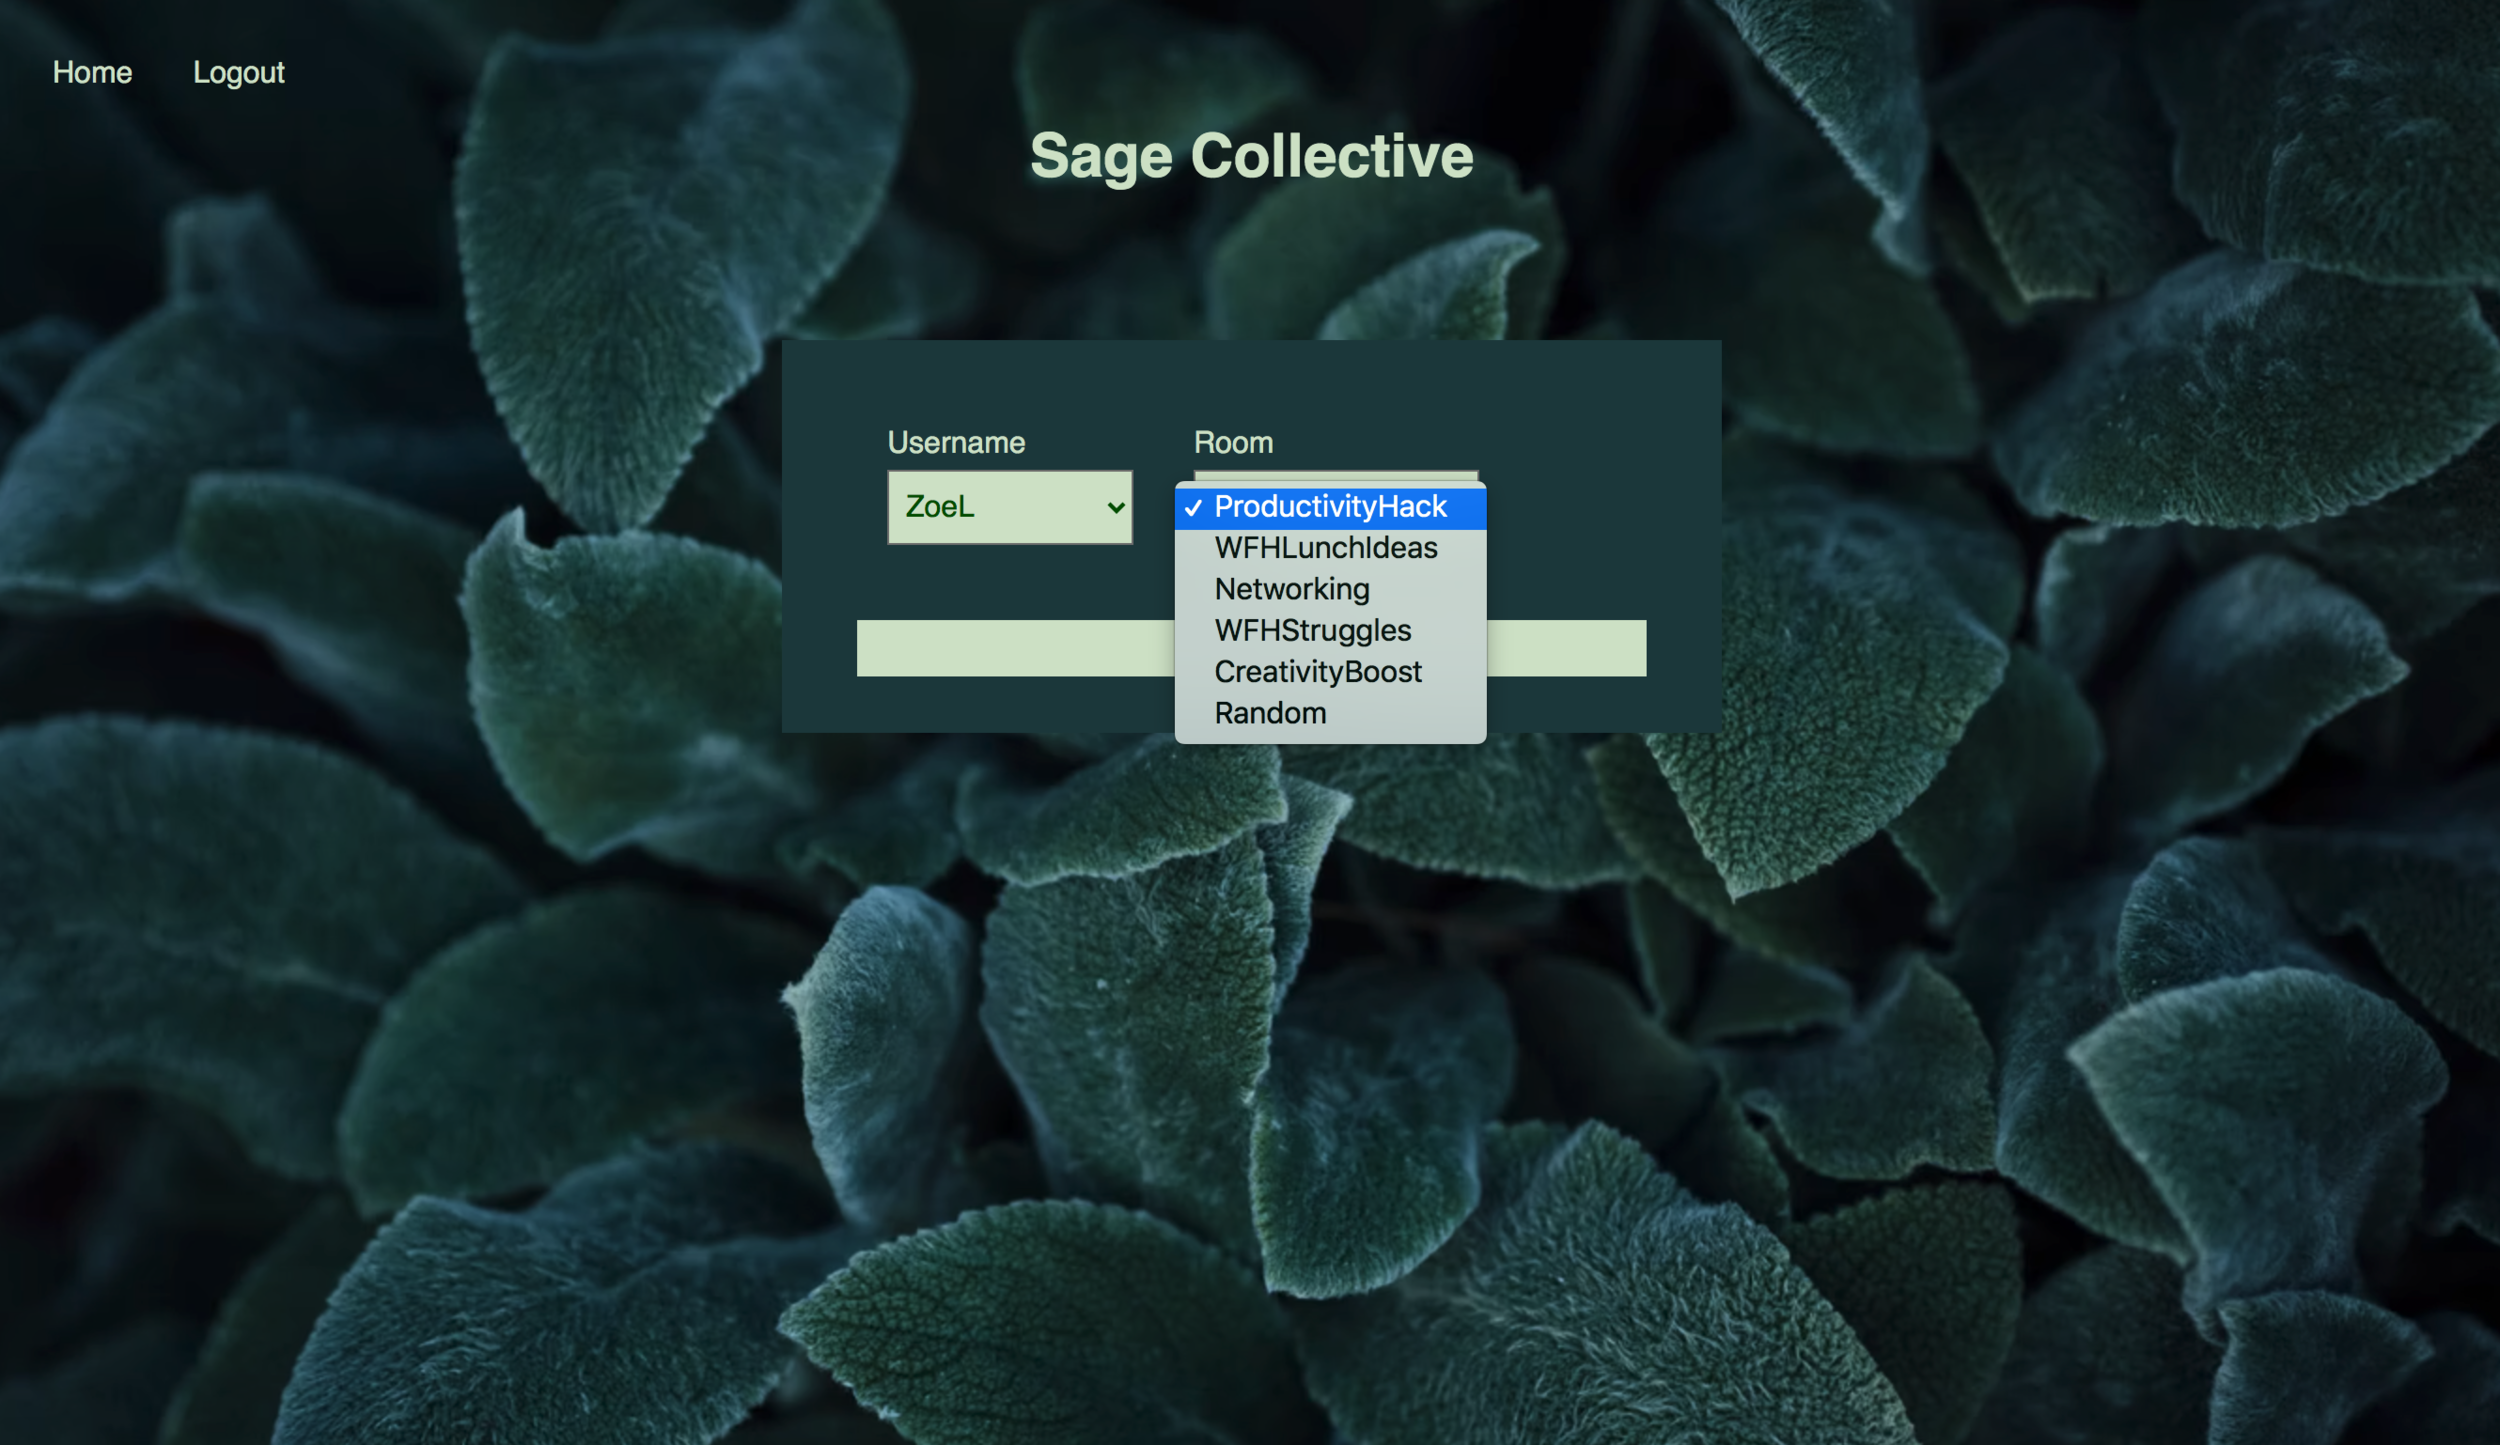This screenshot has height=1445, width=2500.
Task: Select the Networking room option
Action: click(1291, 589)
